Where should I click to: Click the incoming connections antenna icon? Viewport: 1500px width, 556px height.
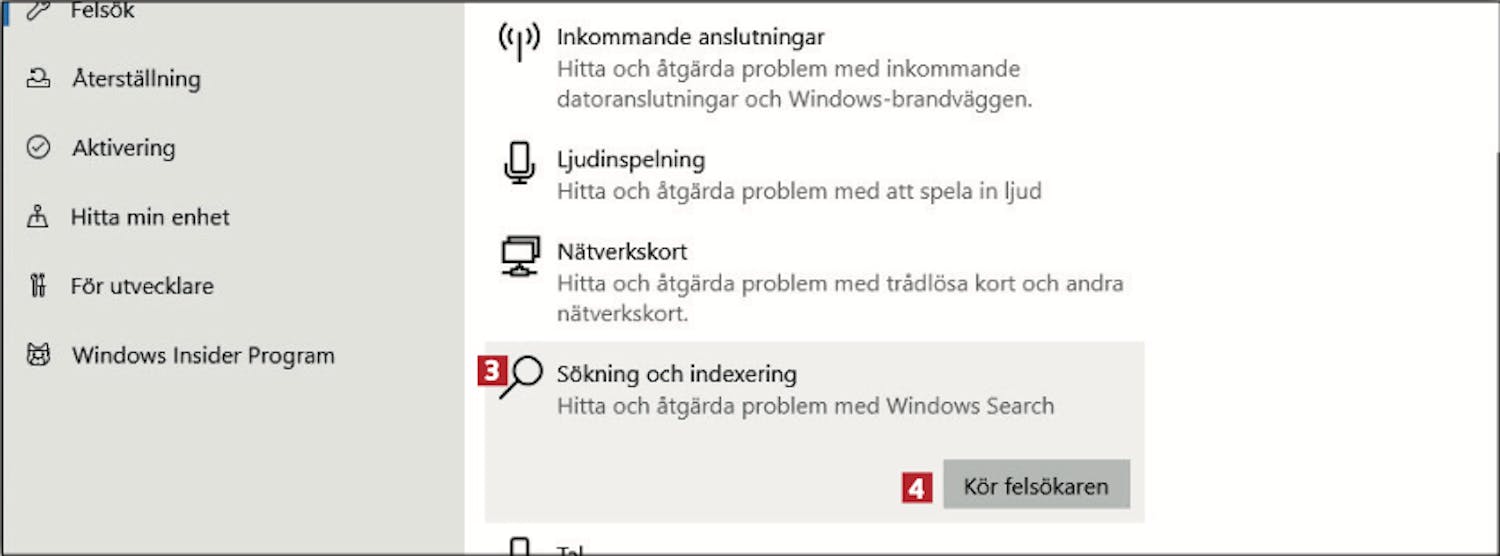coord(519,41)
